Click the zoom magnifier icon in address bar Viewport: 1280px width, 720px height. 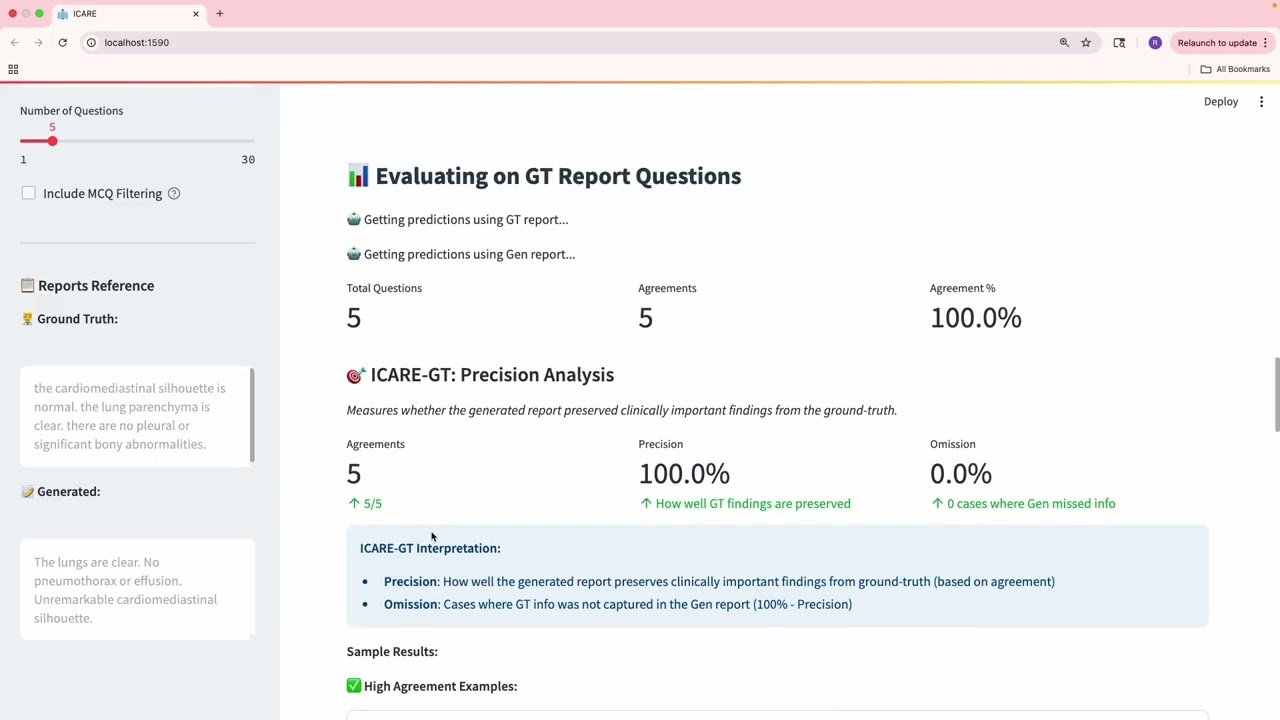click(1064, 43)
